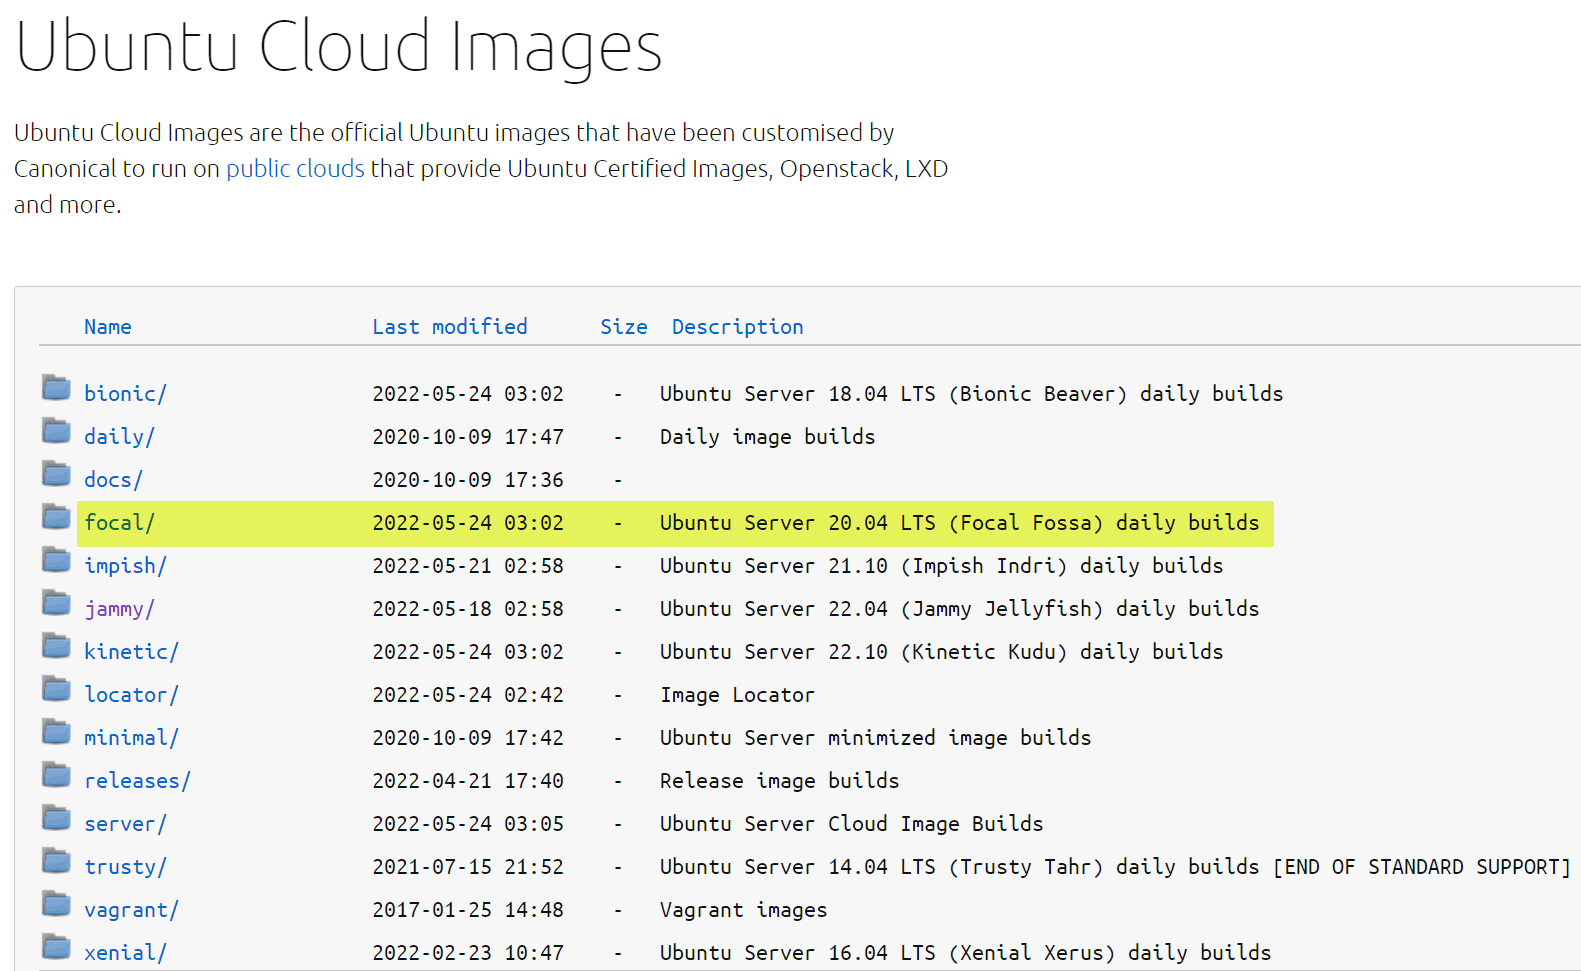
Task: Click the folder icon beside docs/
Action: [56, 474]
